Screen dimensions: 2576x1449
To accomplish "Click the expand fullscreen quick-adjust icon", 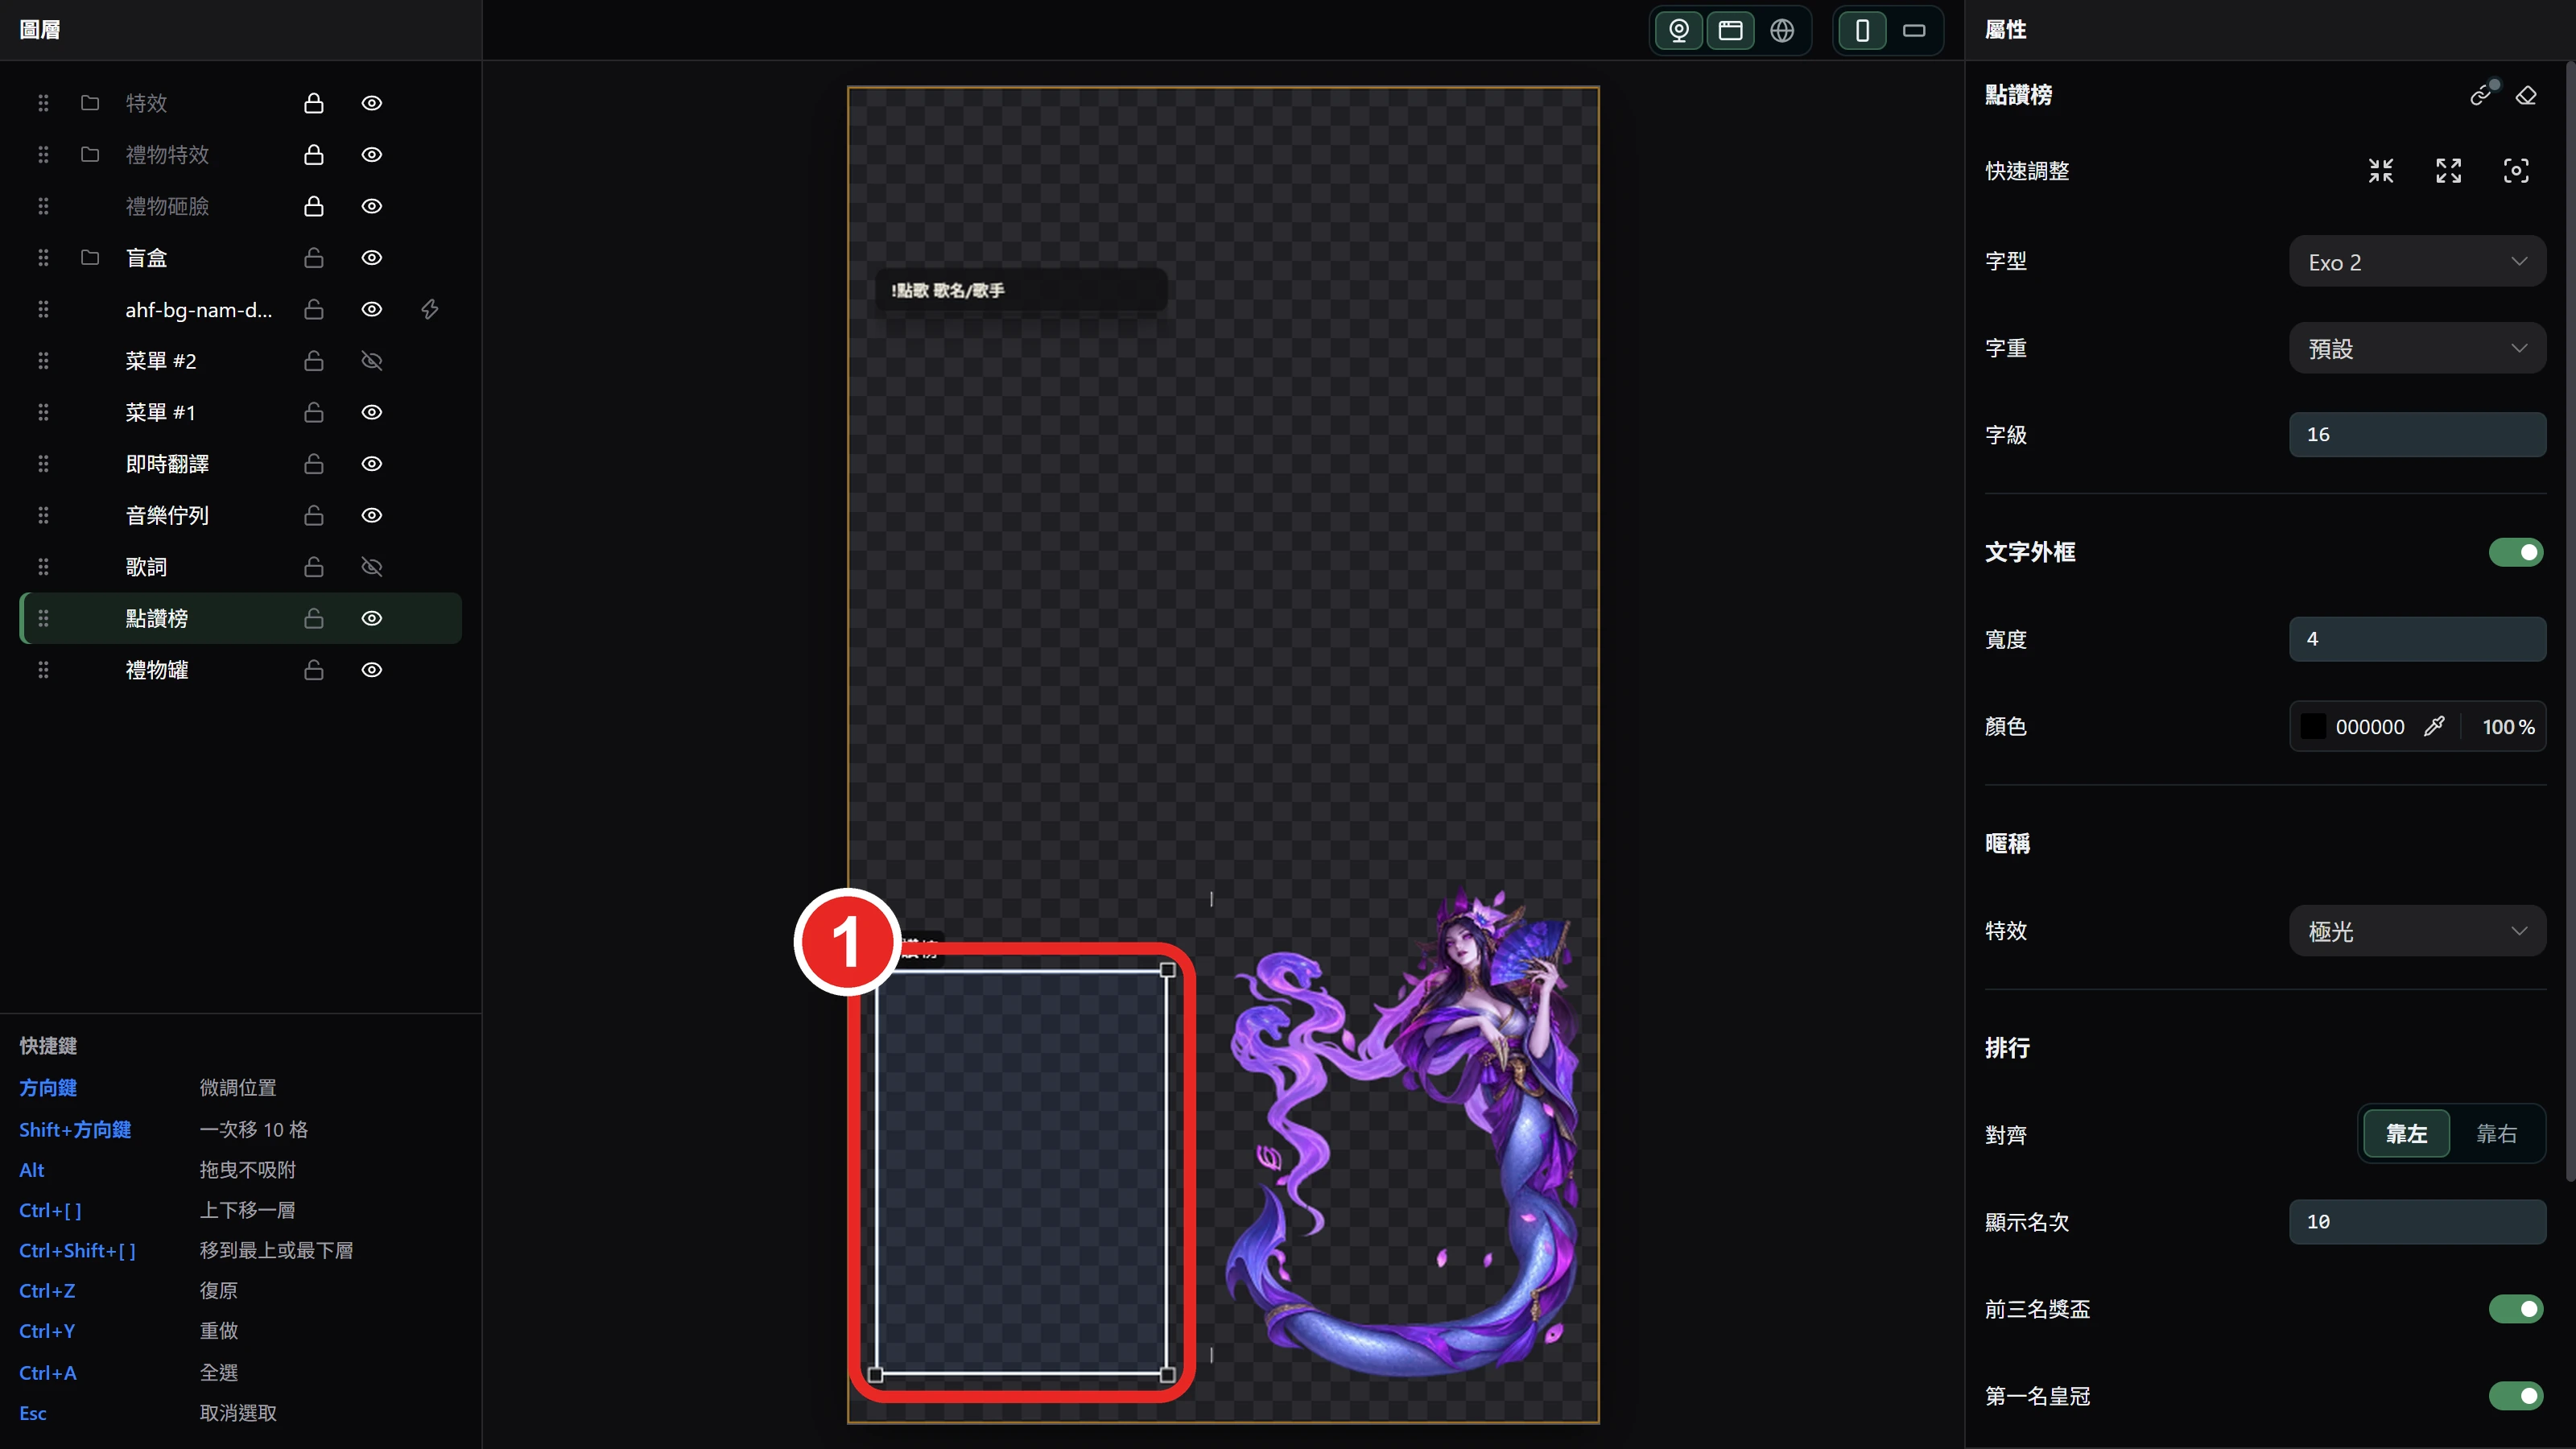I will [2448, 171].
